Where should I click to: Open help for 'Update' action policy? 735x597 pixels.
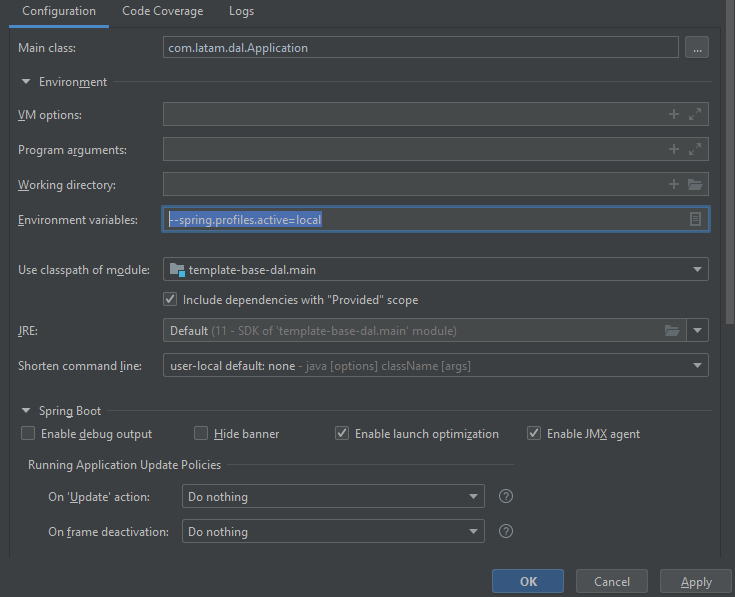[x=506, y=496]
